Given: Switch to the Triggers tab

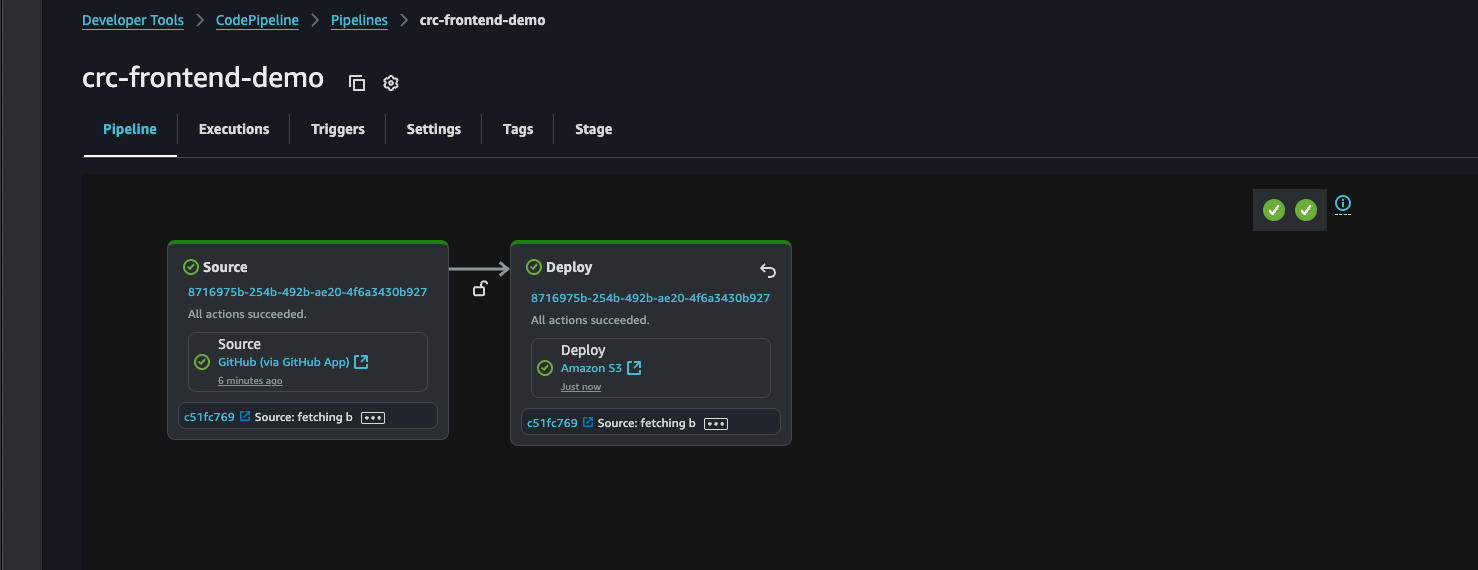Looking at the screenshot, I should [x=338, y=129].
